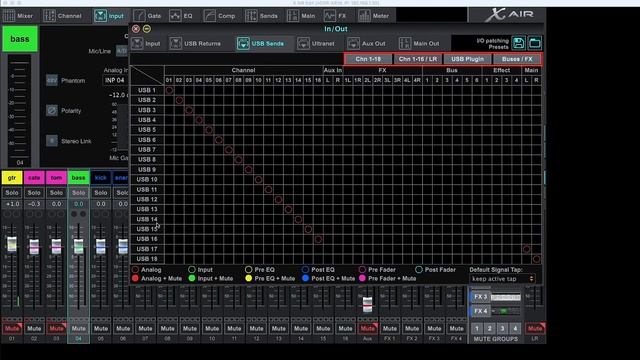The height and width of the screenshot is (360, 640).
Task: Open the Sends section icon
Action: (251, 16)
